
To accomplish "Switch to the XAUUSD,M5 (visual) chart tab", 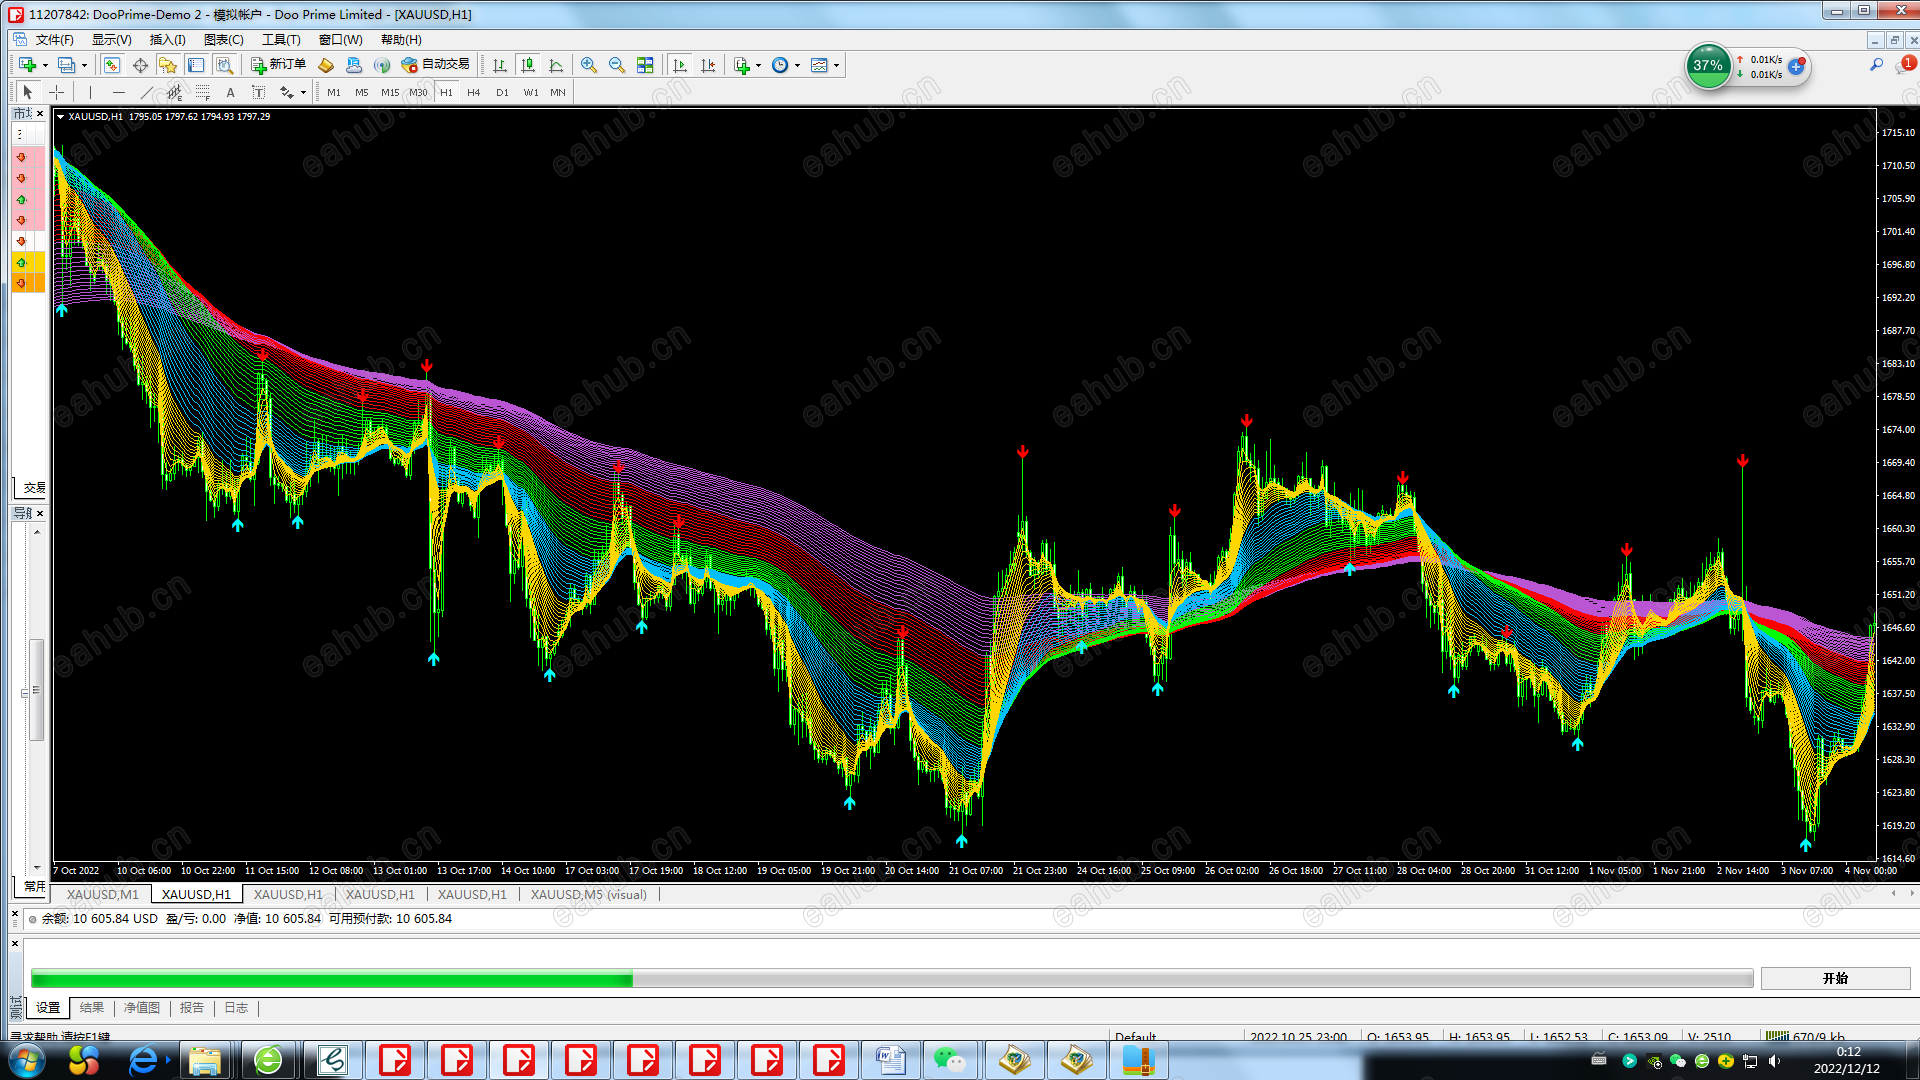I will tap(588, 894).
